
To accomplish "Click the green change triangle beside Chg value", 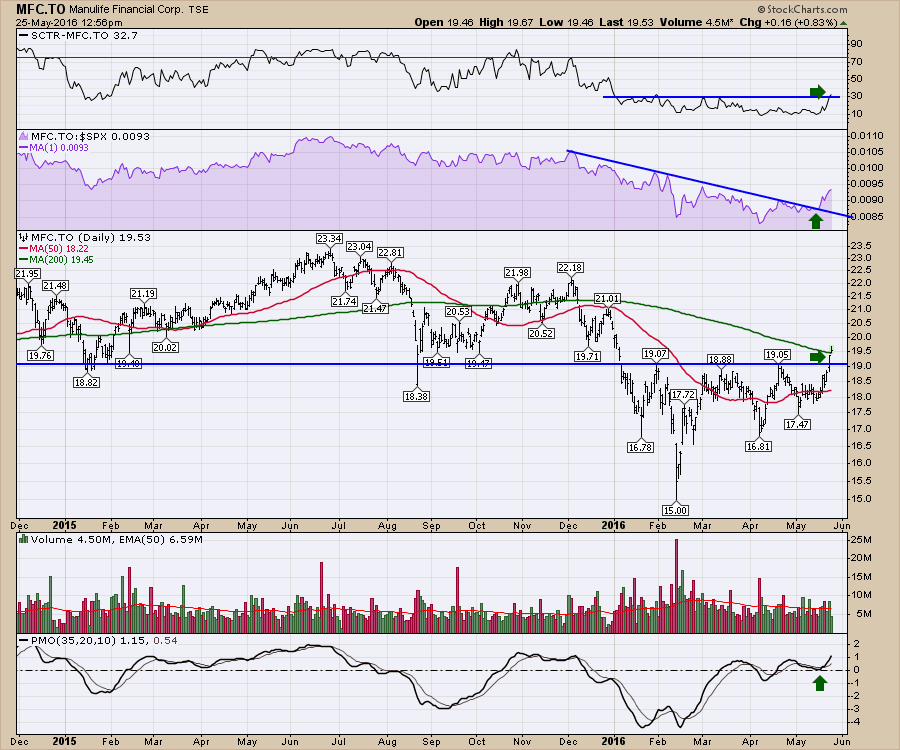I will point(843,21).
